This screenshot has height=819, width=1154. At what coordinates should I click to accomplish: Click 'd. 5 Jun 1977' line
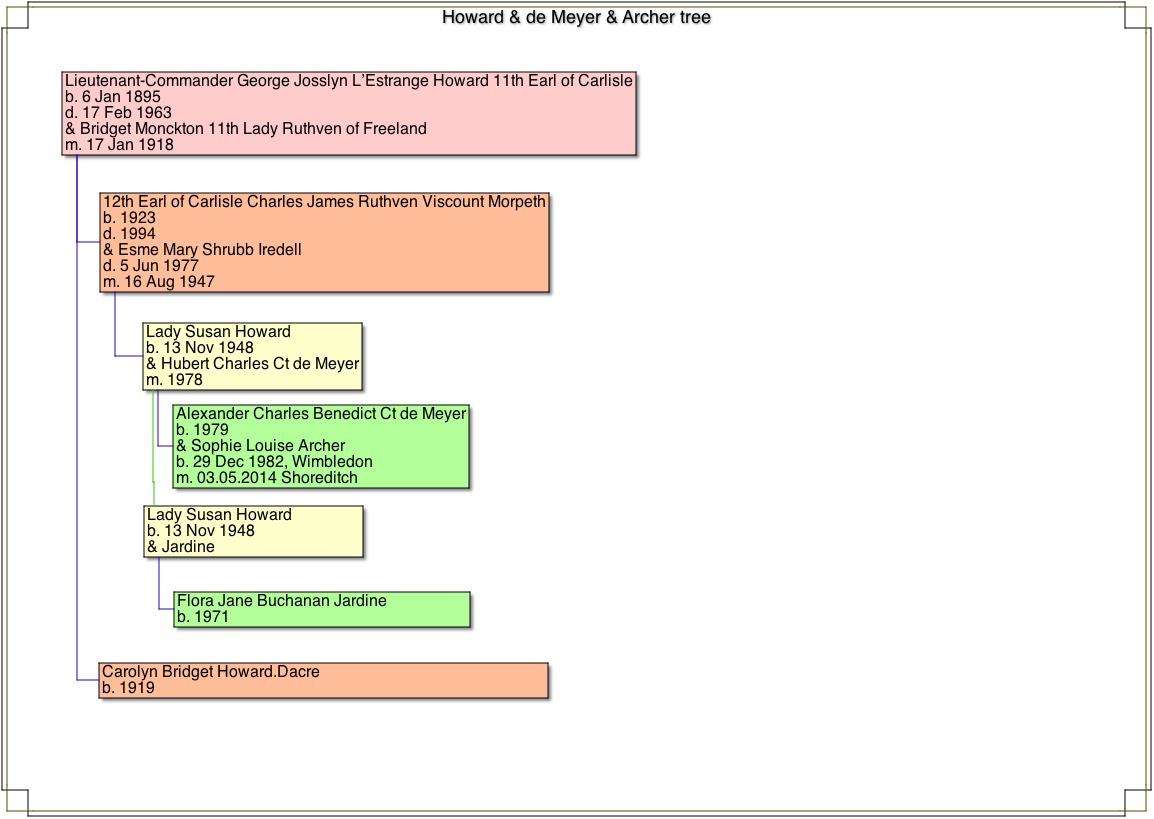tap(151, 266)
